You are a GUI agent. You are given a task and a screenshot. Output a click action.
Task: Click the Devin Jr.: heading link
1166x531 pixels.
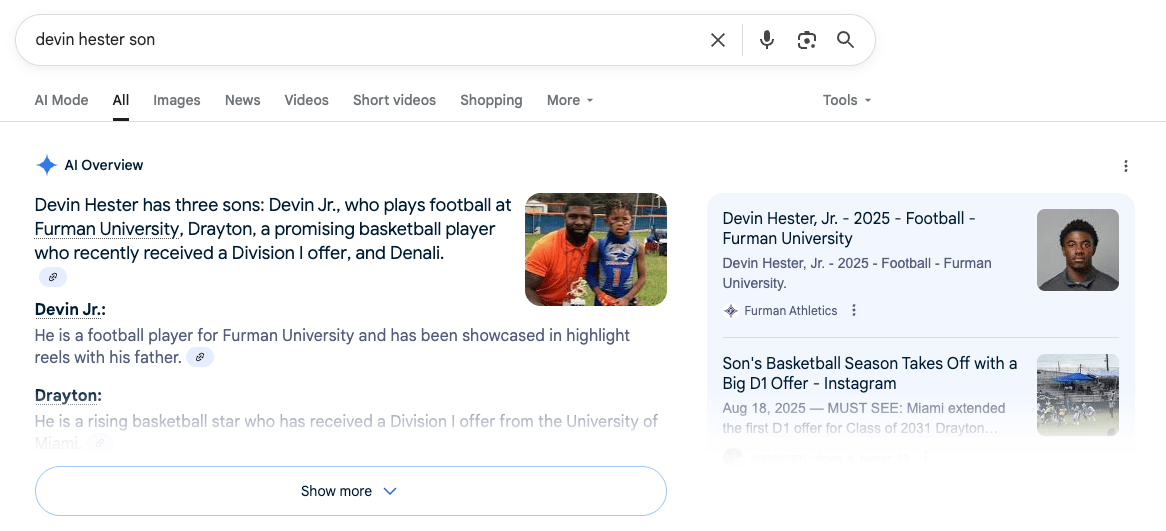tap(71, 309)
